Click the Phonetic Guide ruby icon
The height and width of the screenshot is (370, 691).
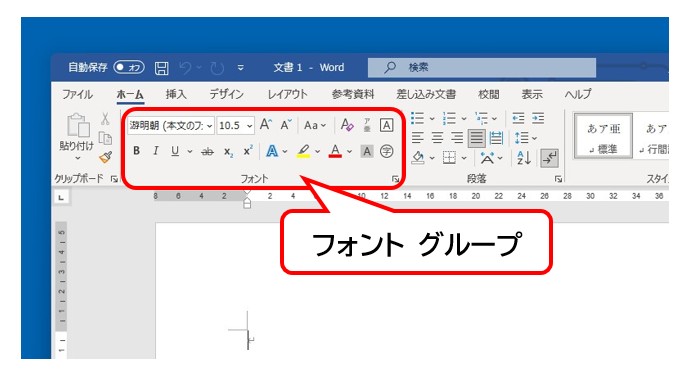(x=367, y=126)
